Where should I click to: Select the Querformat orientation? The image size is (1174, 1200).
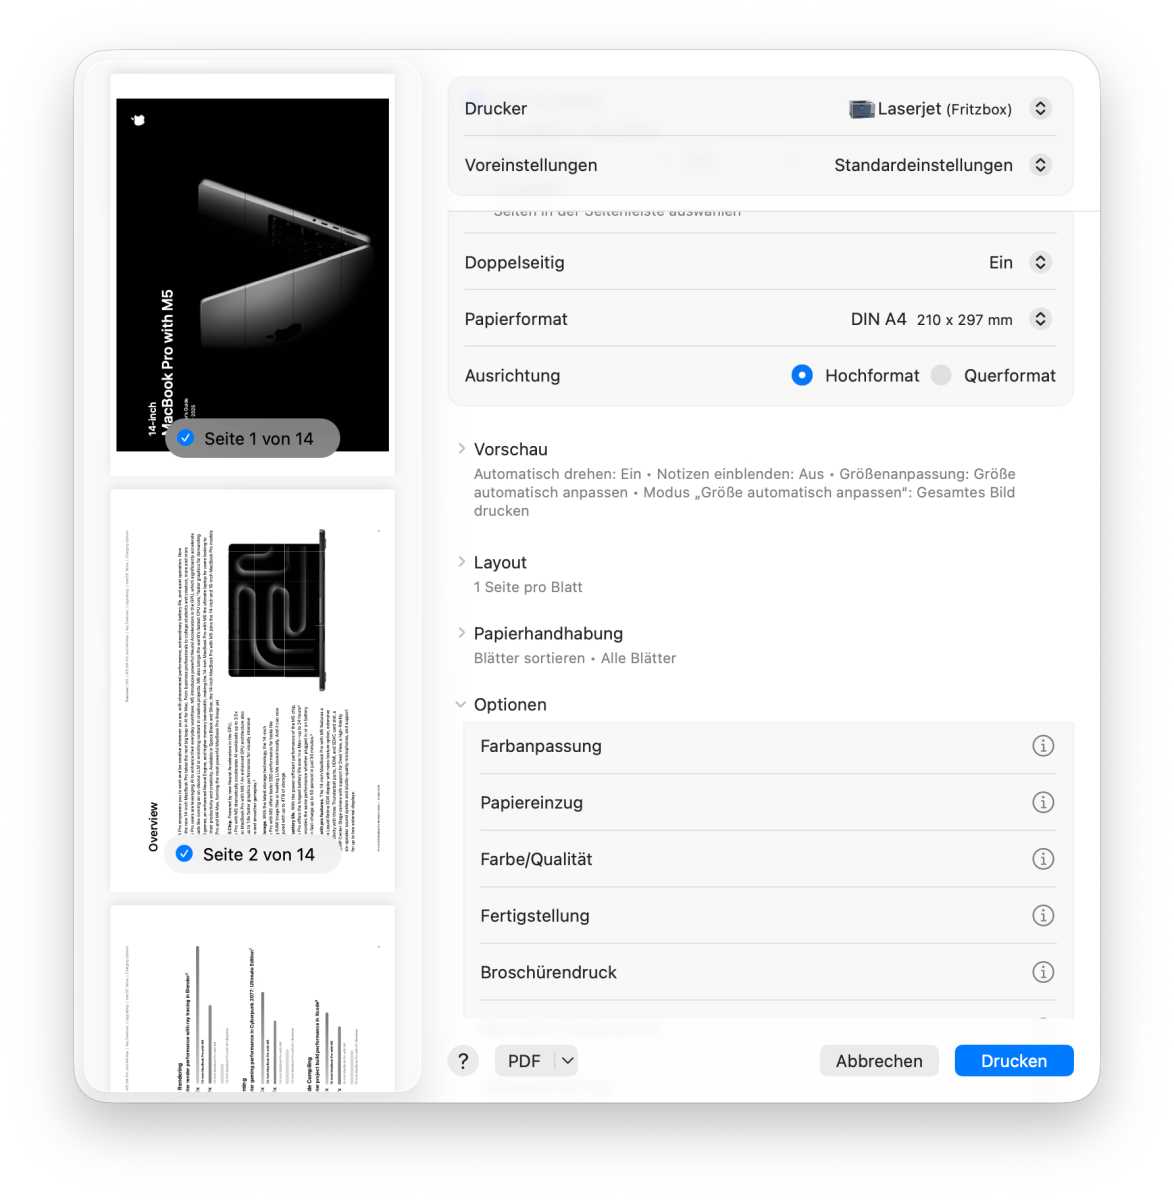coord(941,375)
